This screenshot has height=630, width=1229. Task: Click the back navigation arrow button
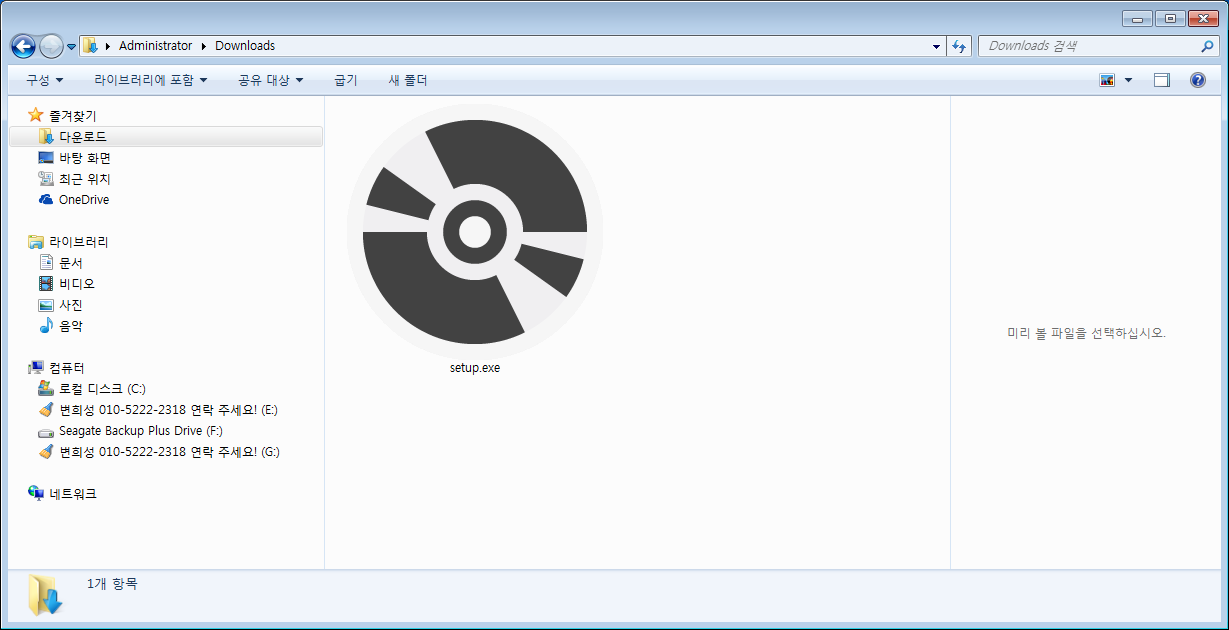[23, 46]
